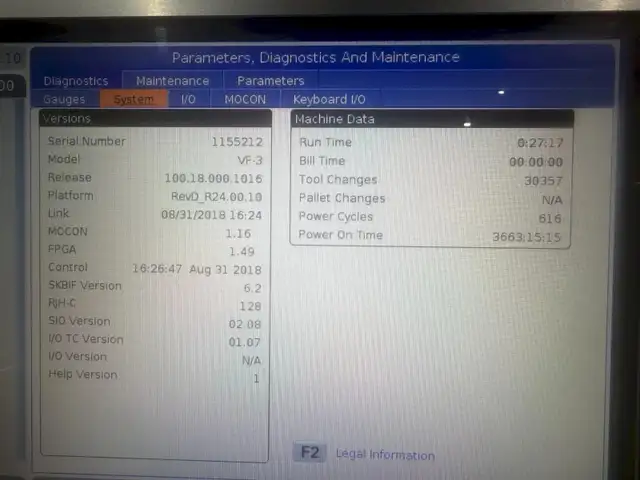Select the Help Version row
Screen dimensions: 640x480
click(153, 376)
